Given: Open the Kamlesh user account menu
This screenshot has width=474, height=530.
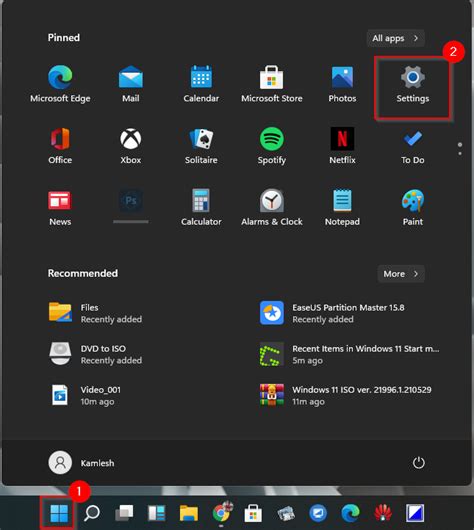Looking at the screenshot, I should (81, 463).
